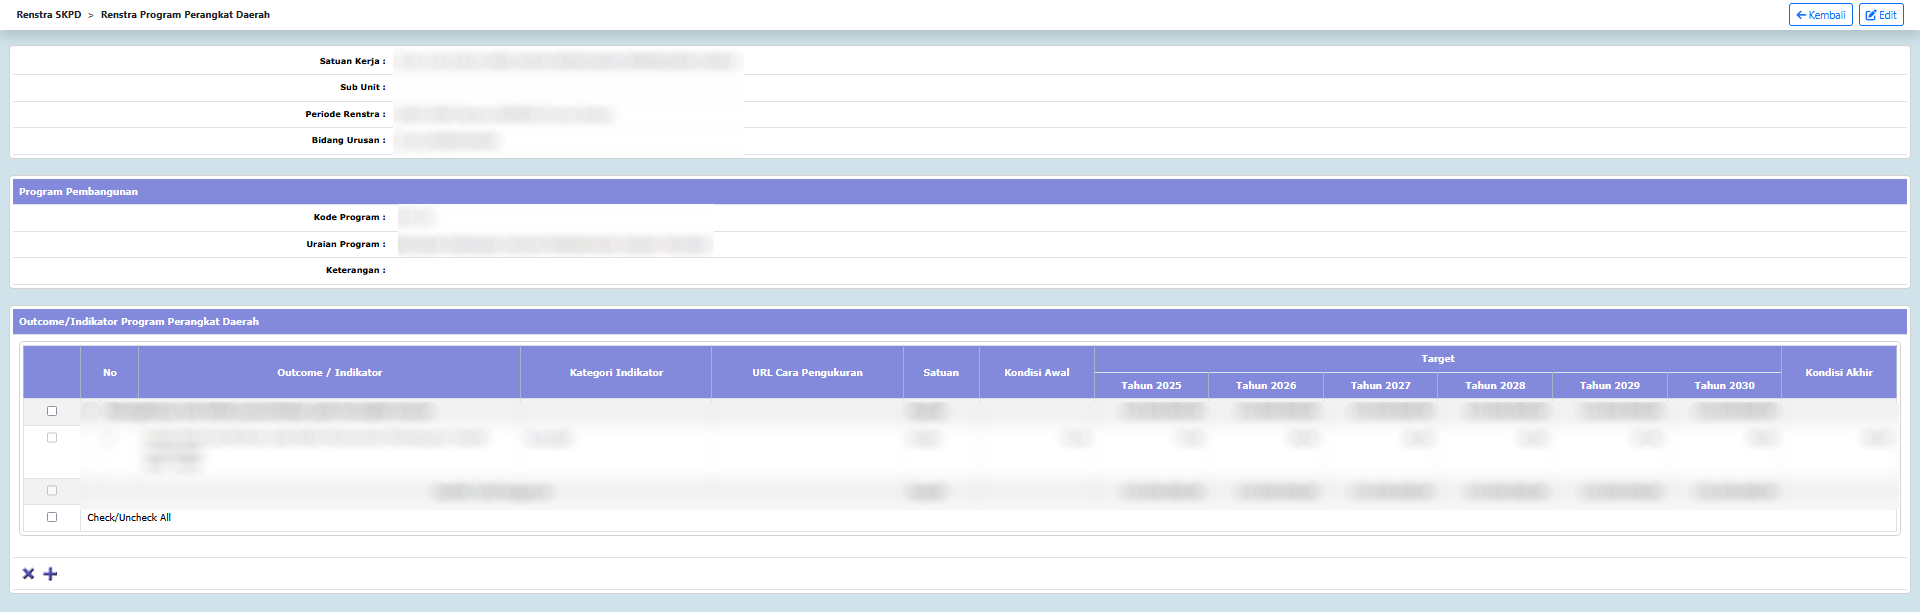Image resolution: width=1920 pixels, height=612 pixels.
Task: Tick the first table row checkbox
Action: point(52,411)
